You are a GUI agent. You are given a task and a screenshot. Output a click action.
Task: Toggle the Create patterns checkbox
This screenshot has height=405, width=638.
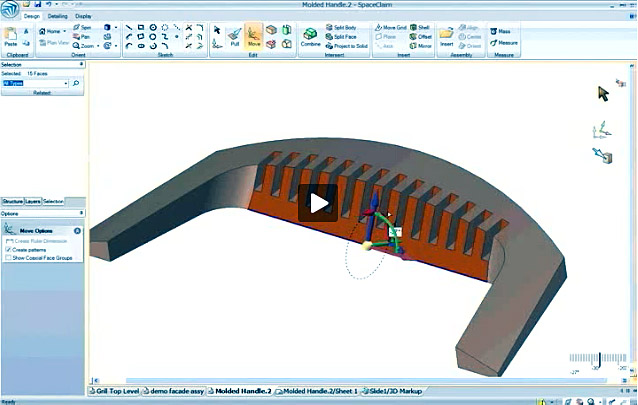(9, 249)
